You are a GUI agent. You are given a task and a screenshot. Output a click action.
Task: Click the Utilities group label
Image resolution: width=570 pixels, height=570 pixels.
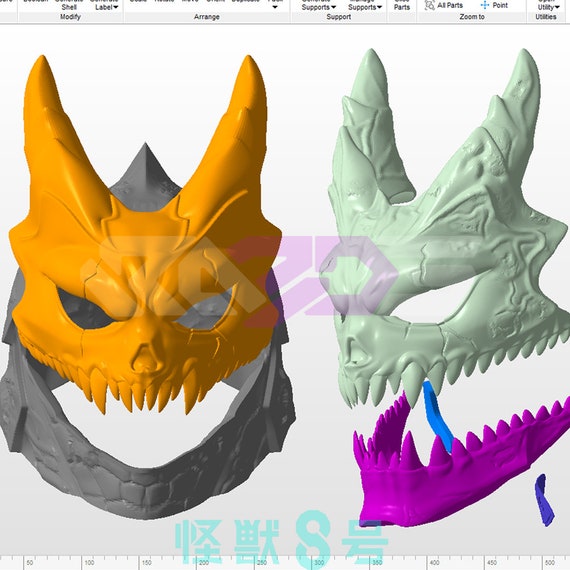(x=546, y=17)
